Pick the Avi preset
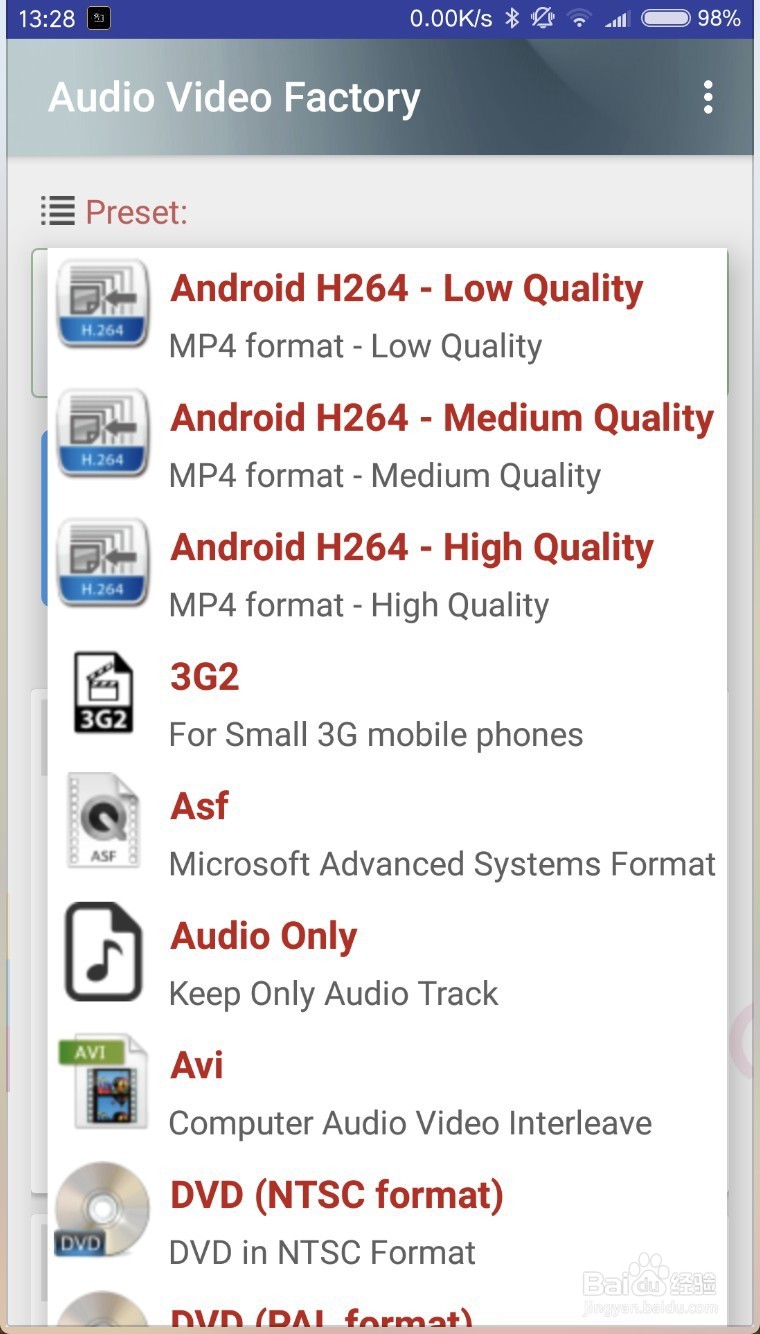760x1334 pixels. [387, 1090]
